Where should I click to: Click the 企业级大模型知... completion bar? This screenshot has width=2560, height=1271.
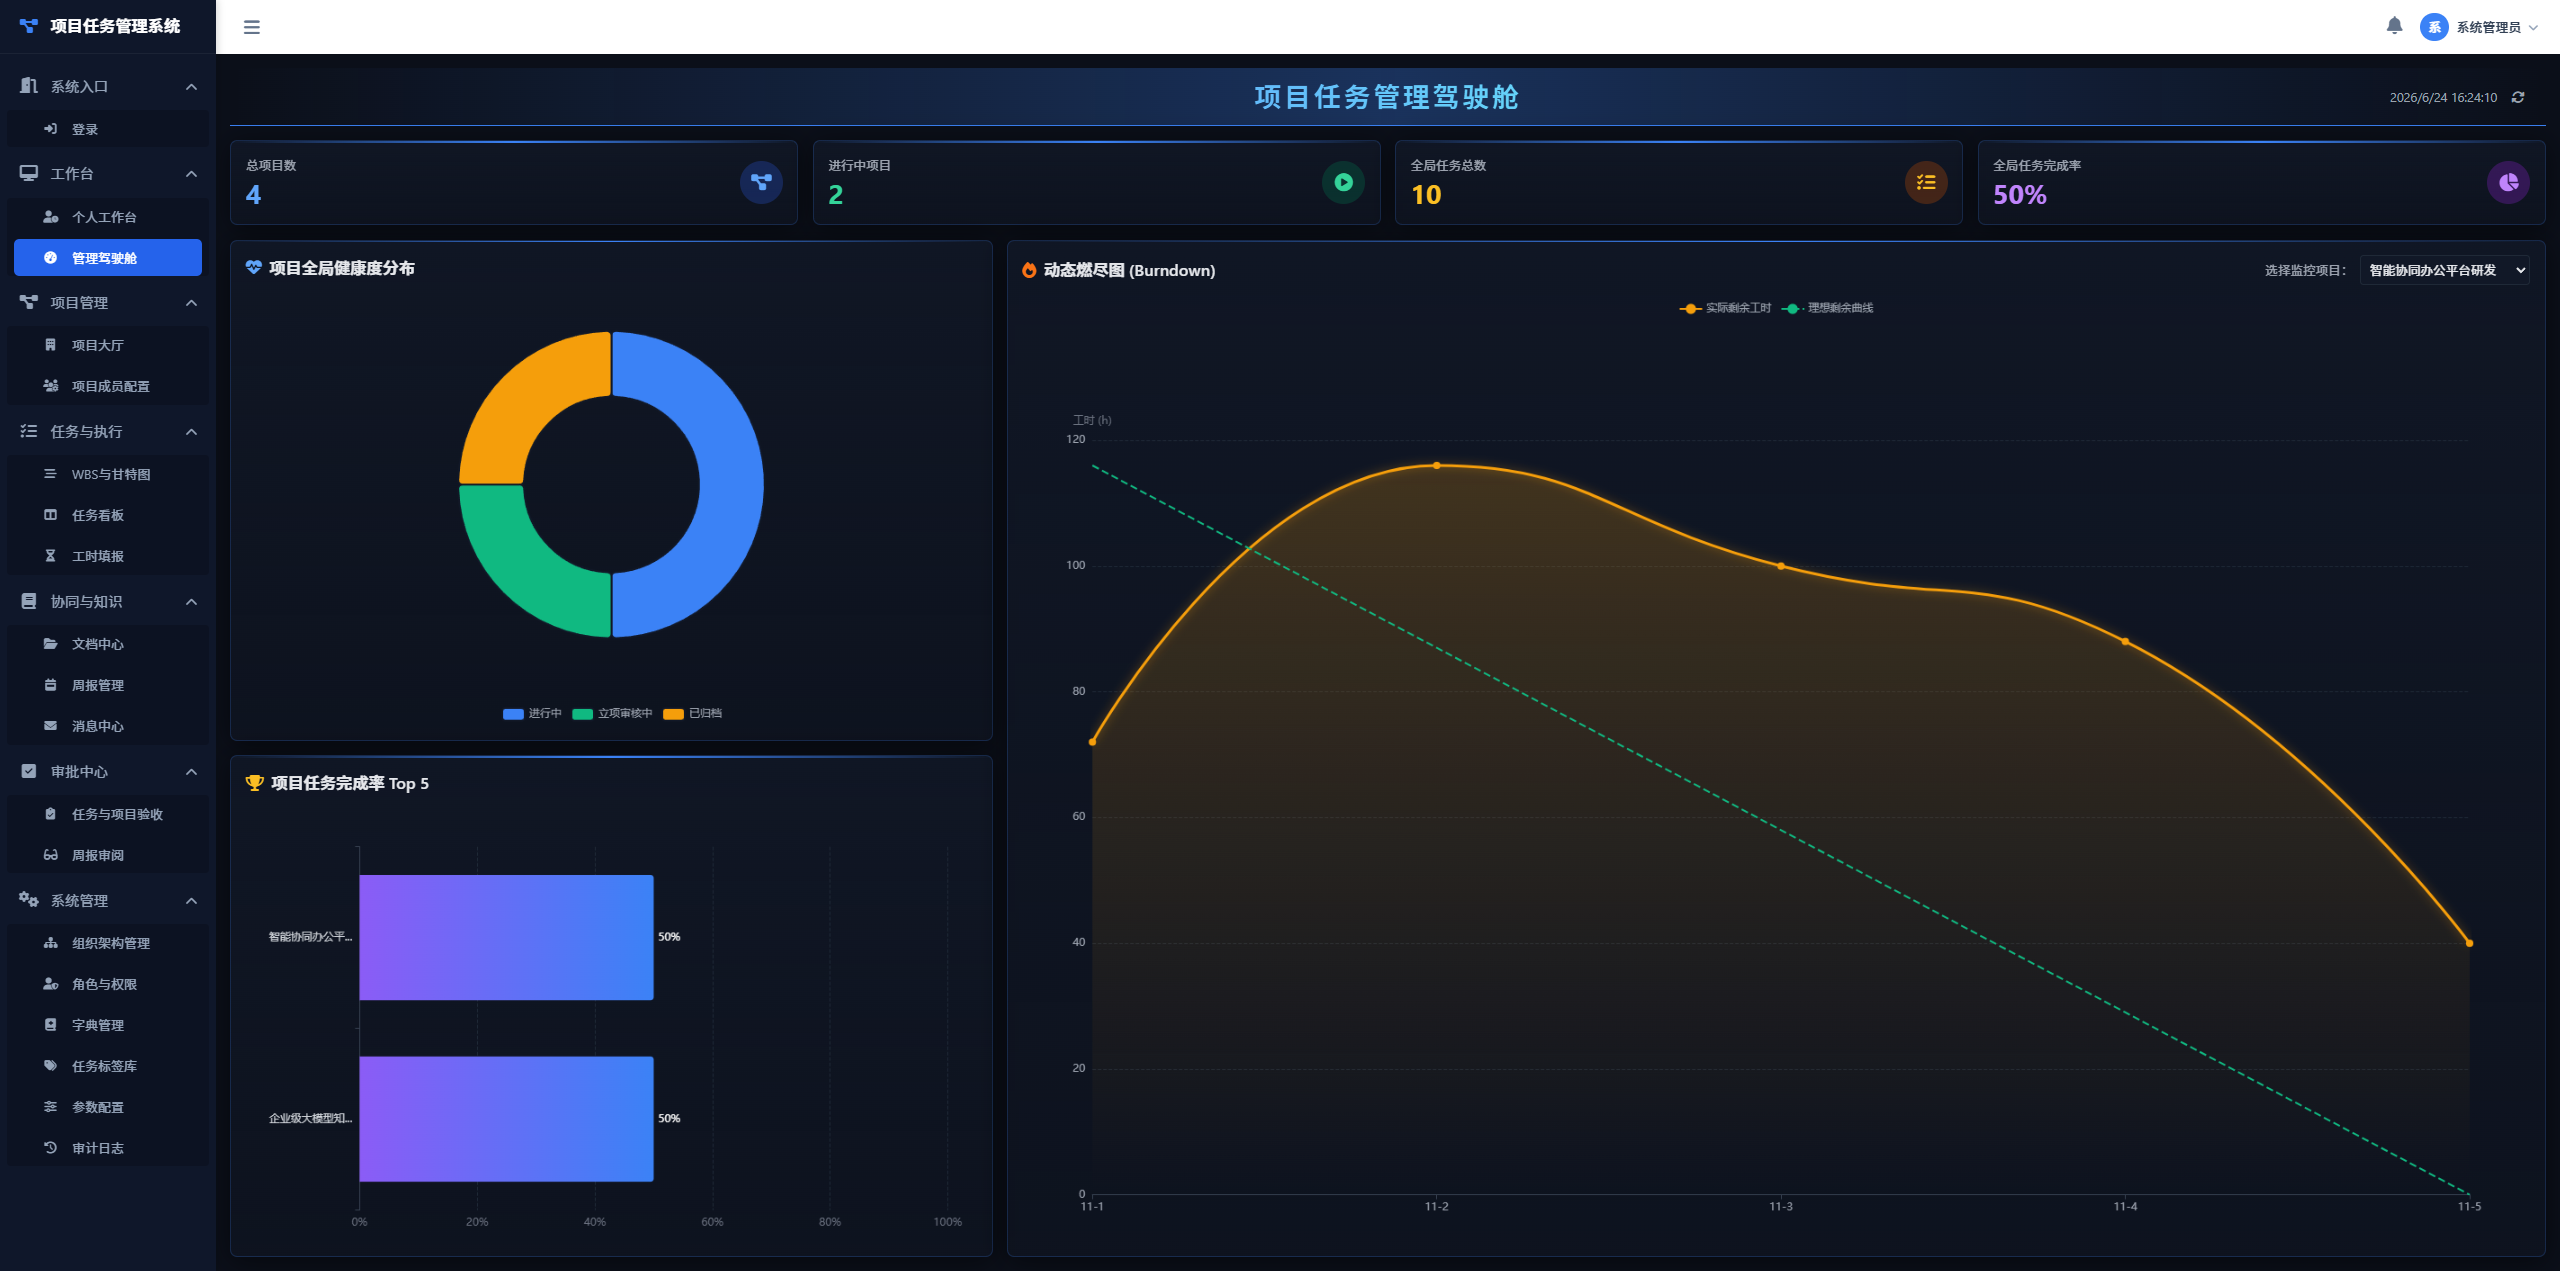506,1118
